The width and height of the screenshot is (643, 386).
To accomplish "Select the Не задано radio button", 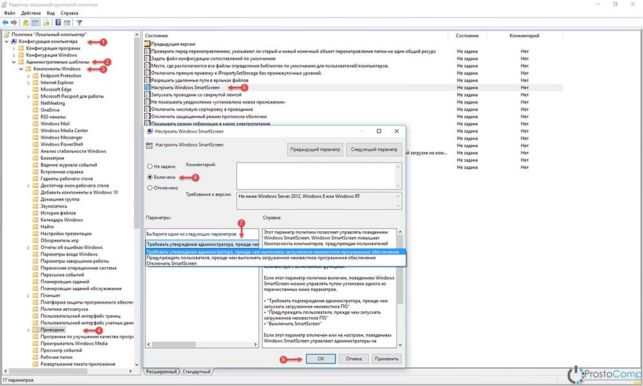I will point(150,167).
